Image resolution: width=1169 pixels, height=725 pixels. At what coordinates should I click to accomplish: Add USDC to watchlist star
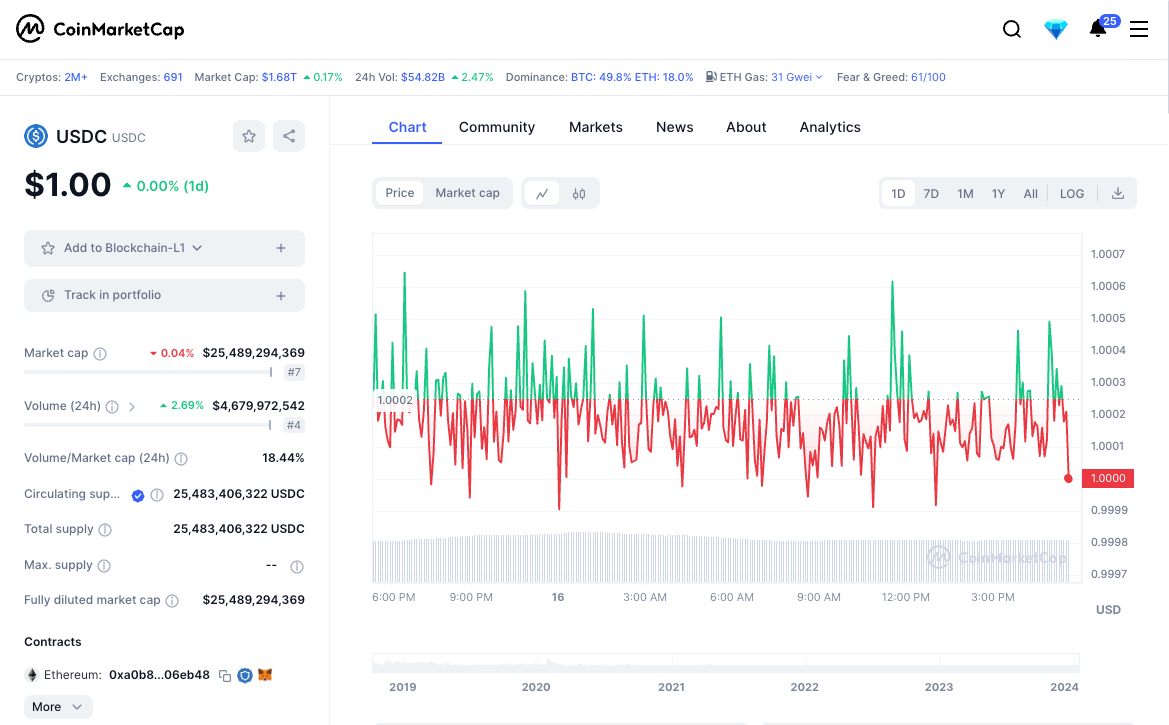point(249,136)
